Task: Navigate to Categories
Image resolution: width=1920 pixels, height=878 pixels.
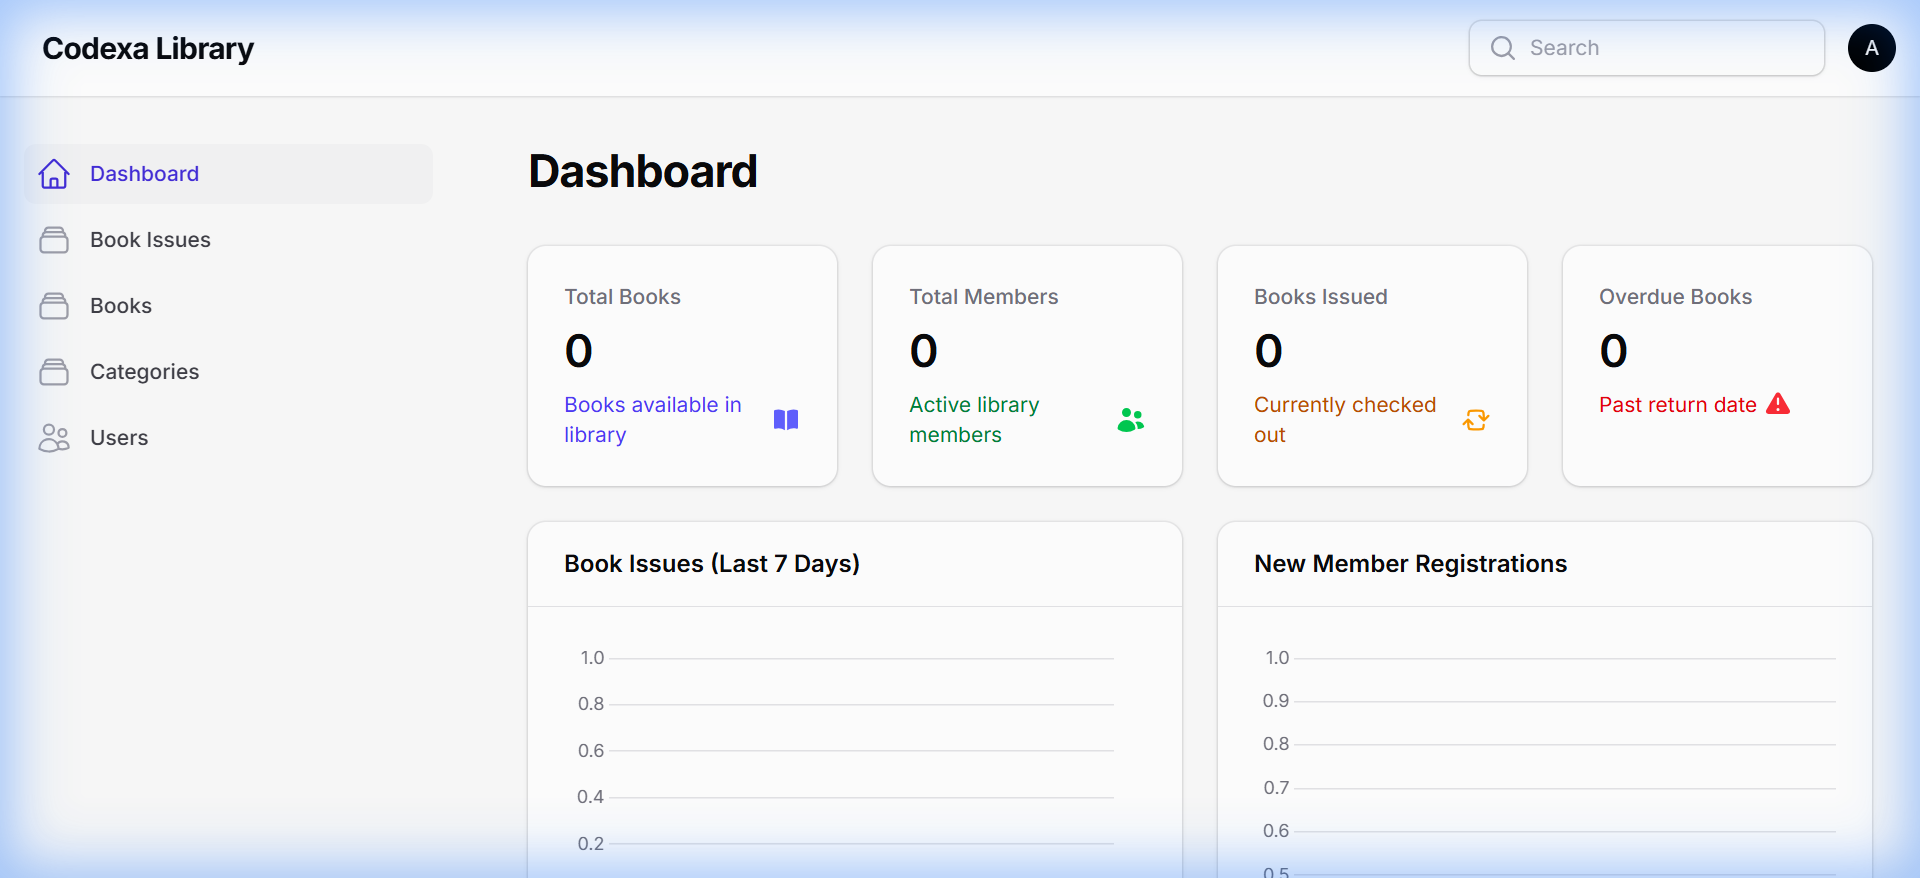Action: tap(228, 372)
